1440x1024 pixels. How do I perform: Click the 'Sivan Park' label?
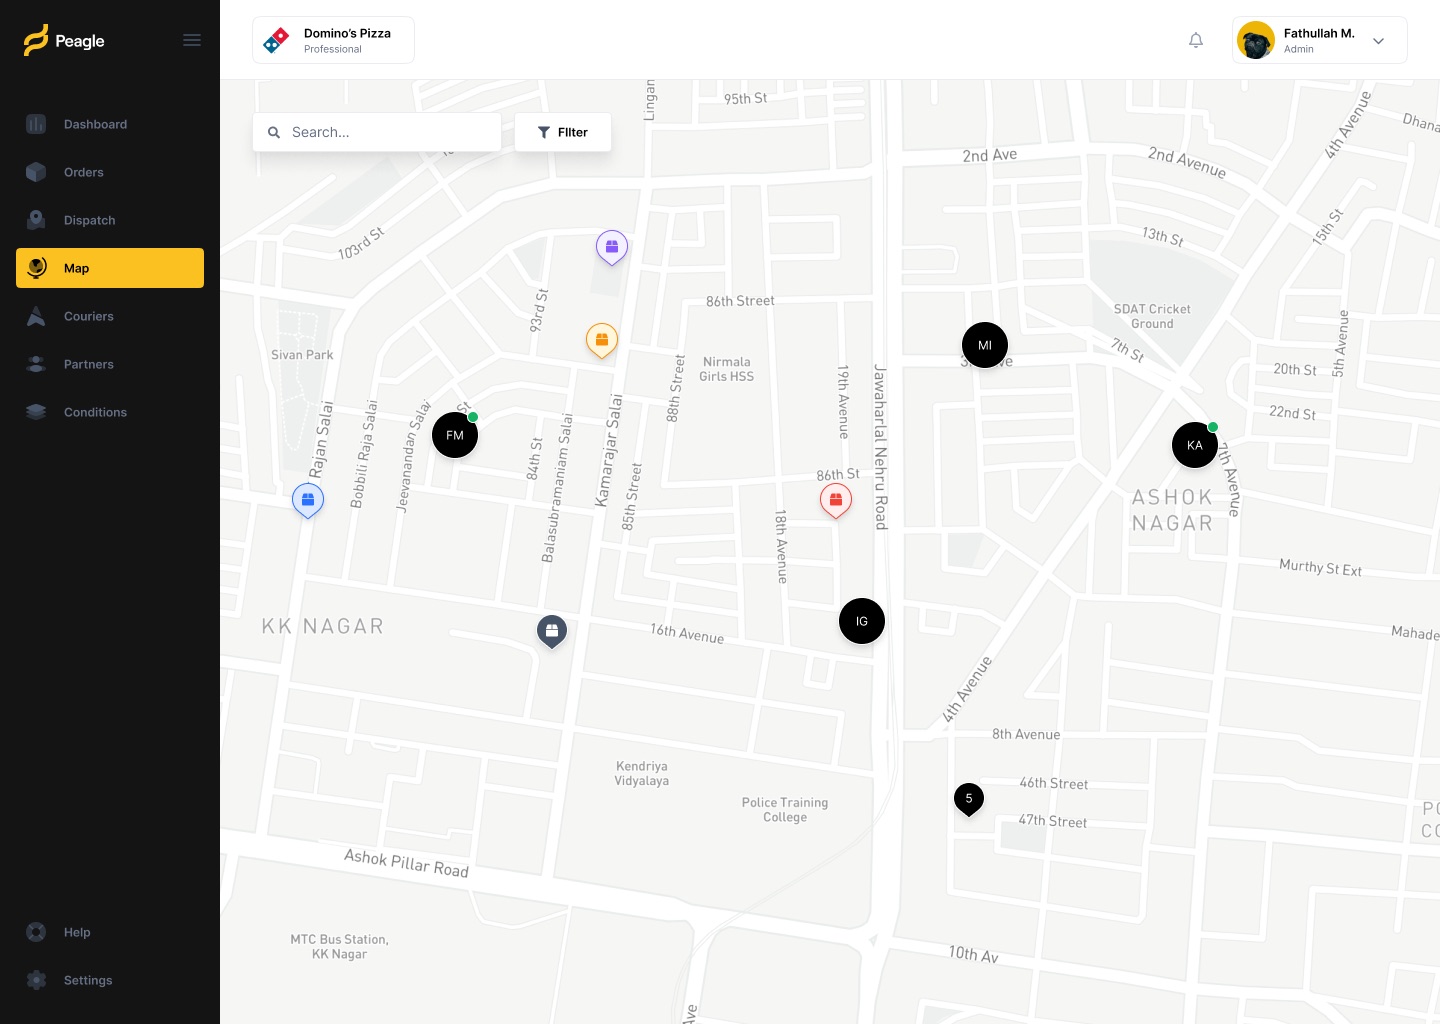[302, 355]
